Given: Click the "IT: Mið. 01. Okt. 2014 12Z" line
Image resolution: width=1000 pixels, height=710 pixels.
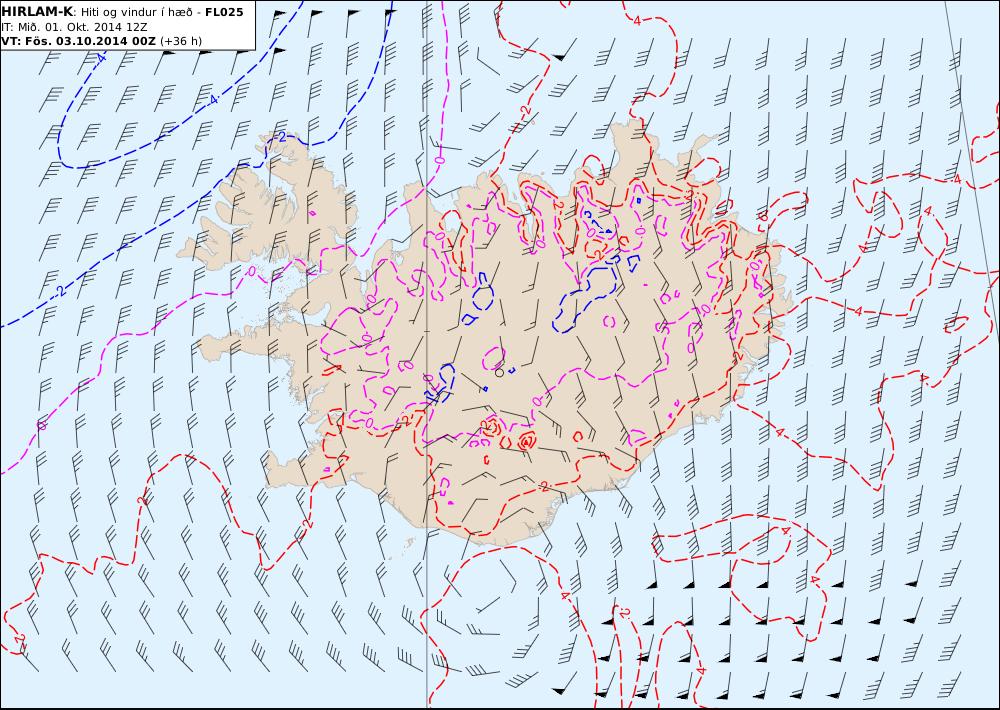Looking at the screenshot, I should (x=74, y=27).
